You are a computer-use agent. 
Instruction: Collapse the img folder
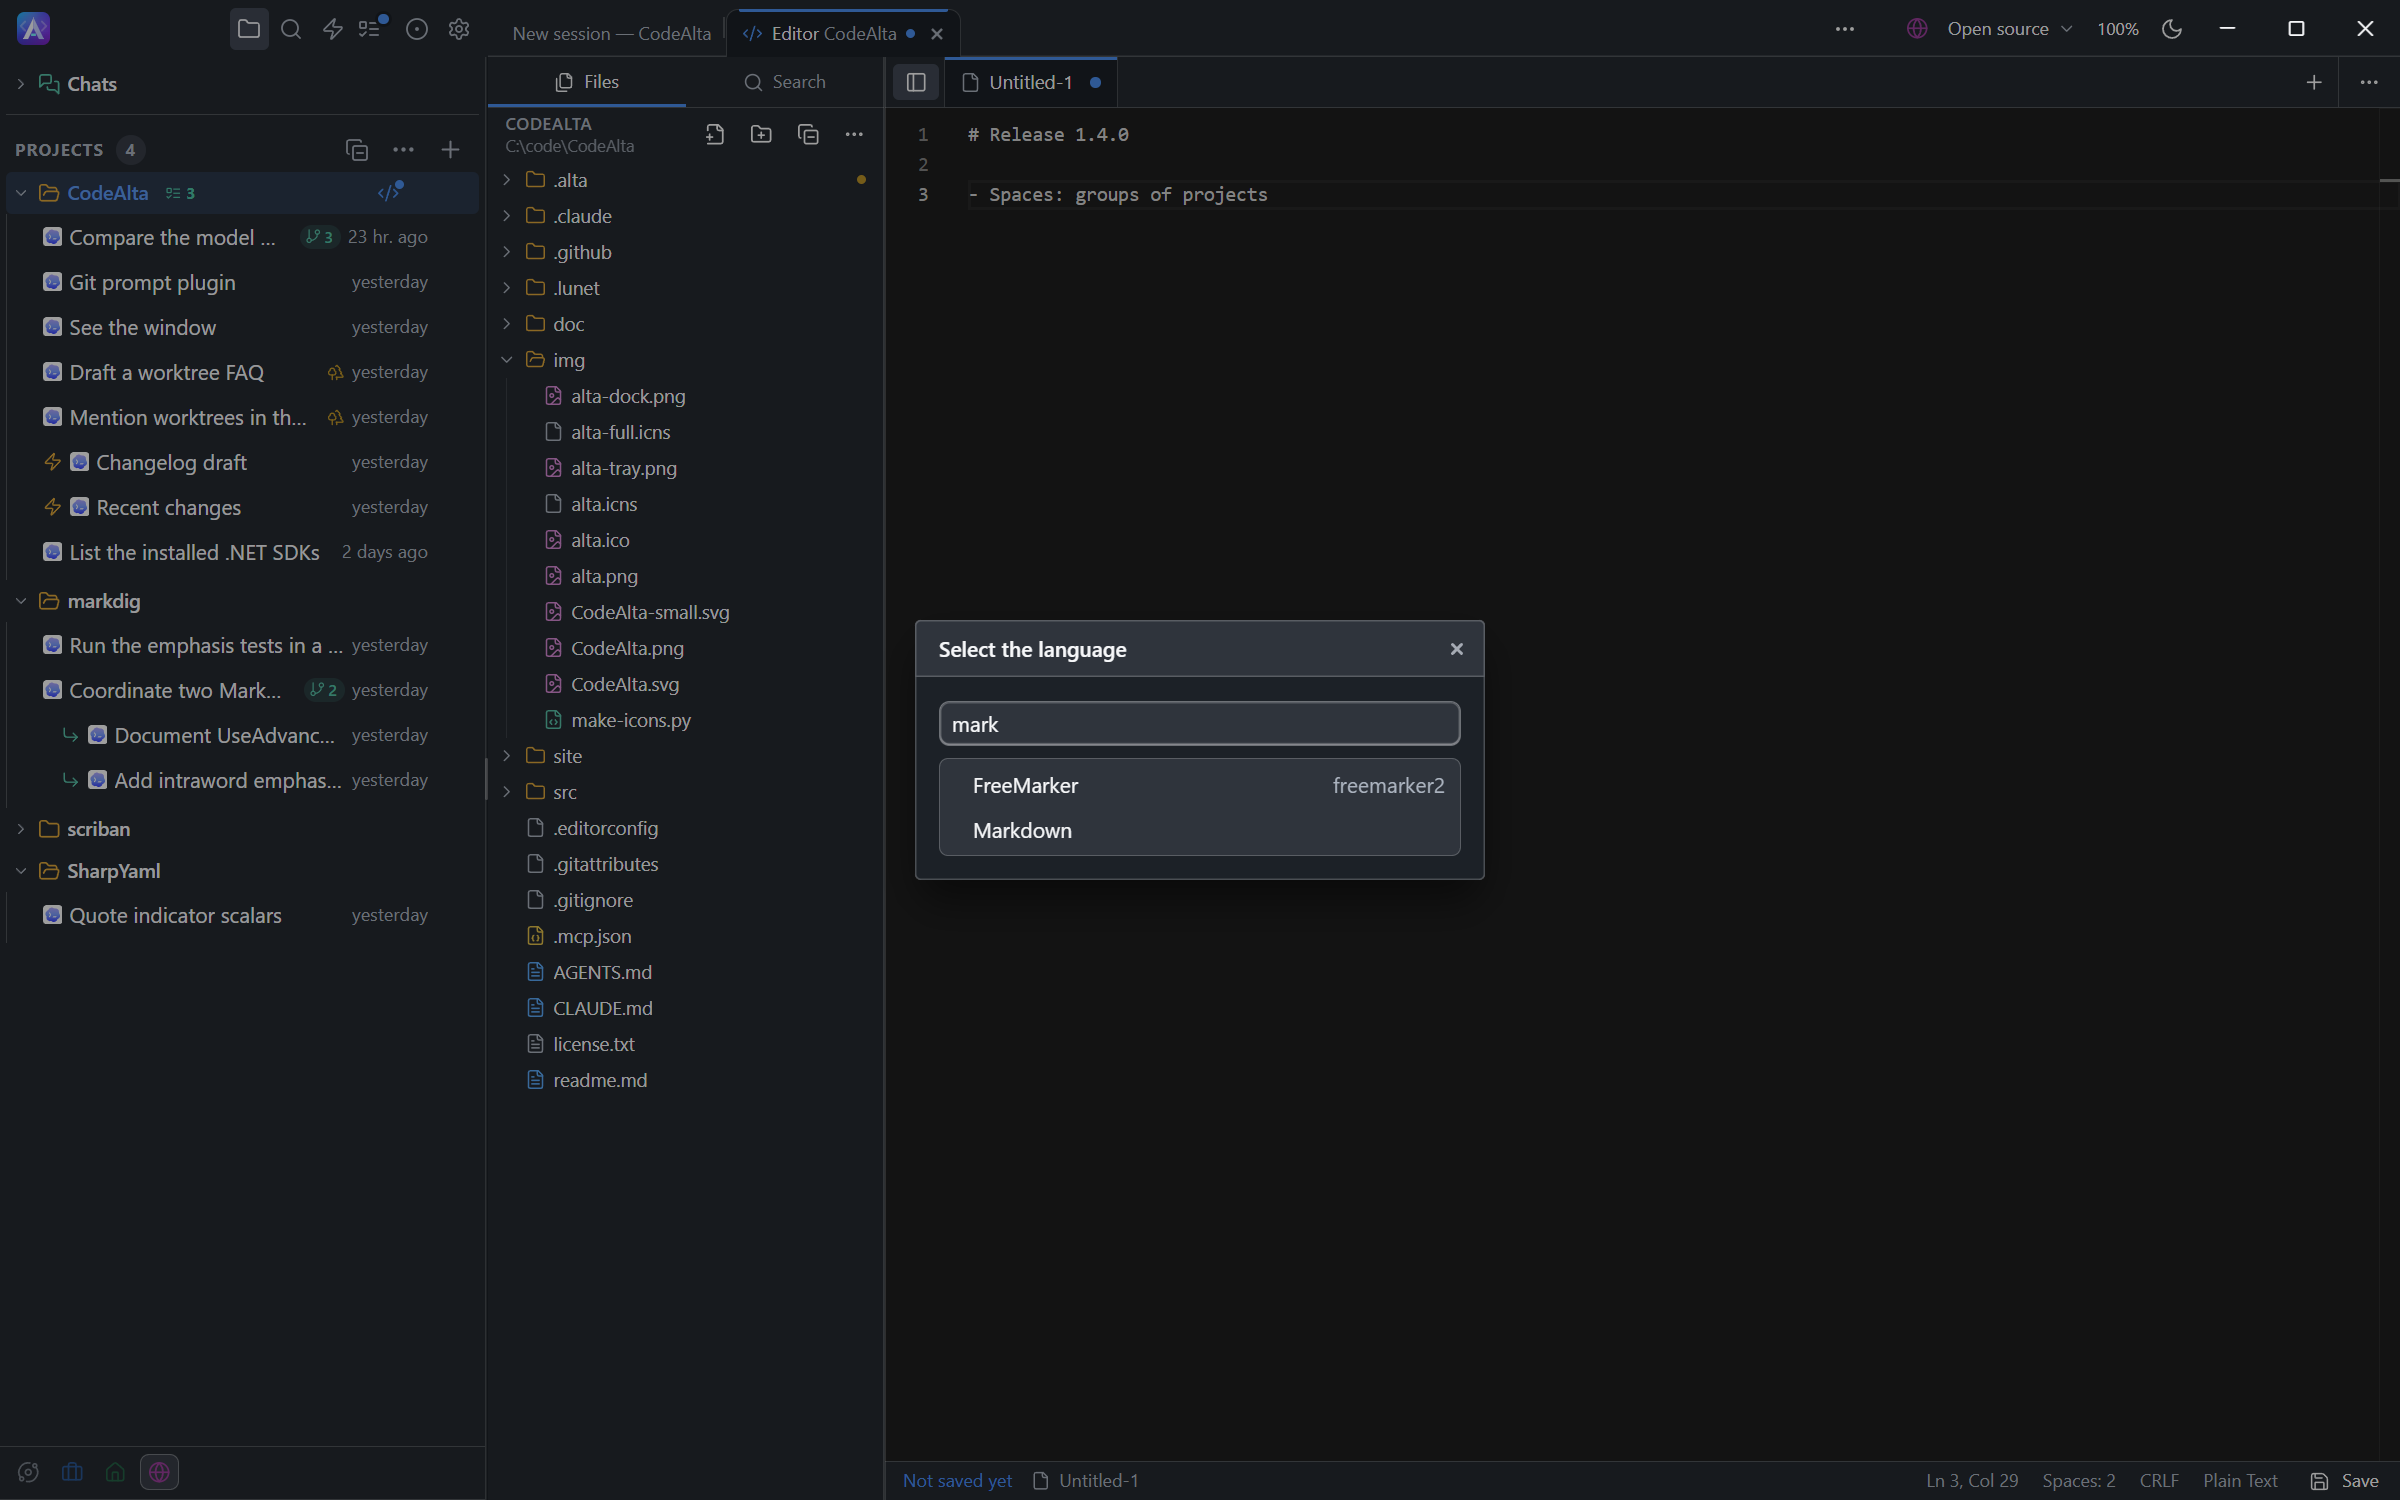point(507,360)
